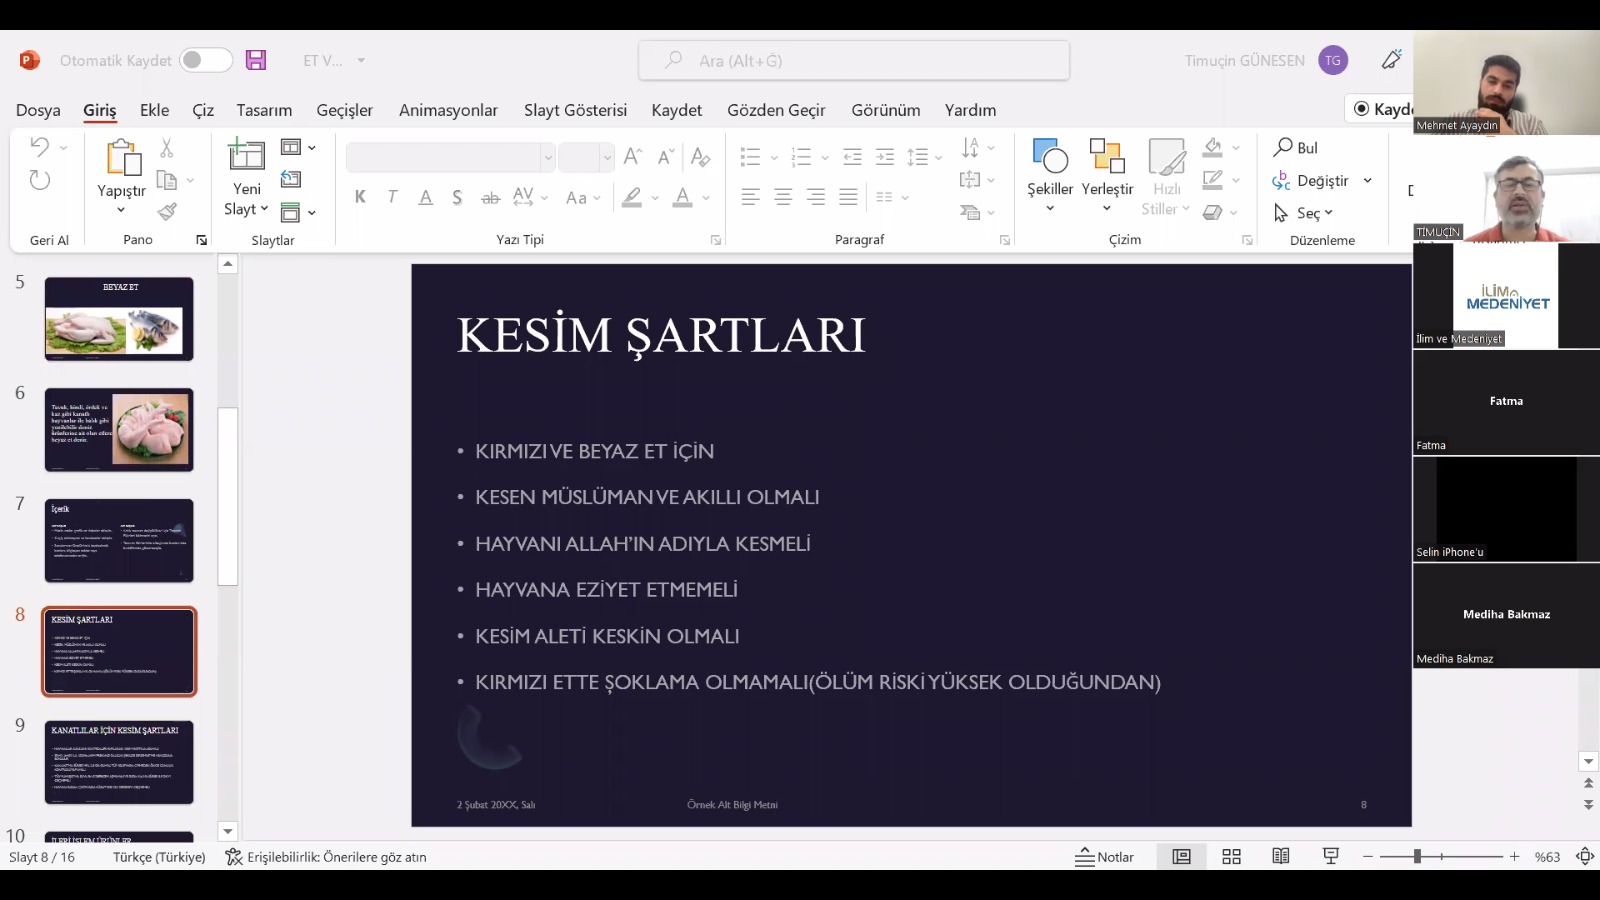Click the Save icon in title bar
1600x900 pixels.
pos(256,60)
